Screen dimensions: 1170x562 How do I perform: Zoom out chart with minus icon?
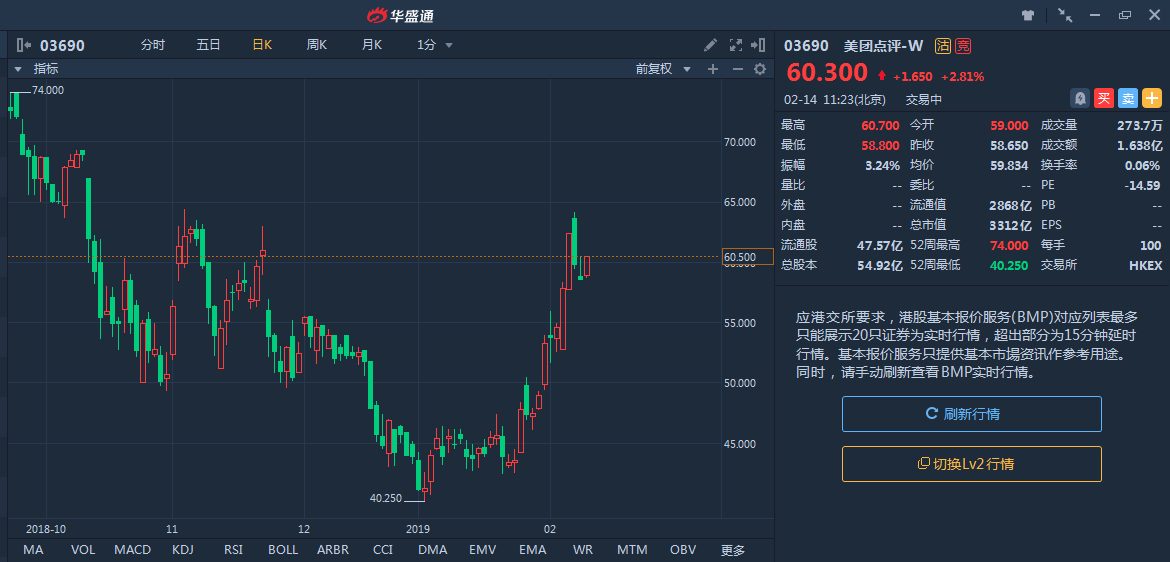coord(737,69)
